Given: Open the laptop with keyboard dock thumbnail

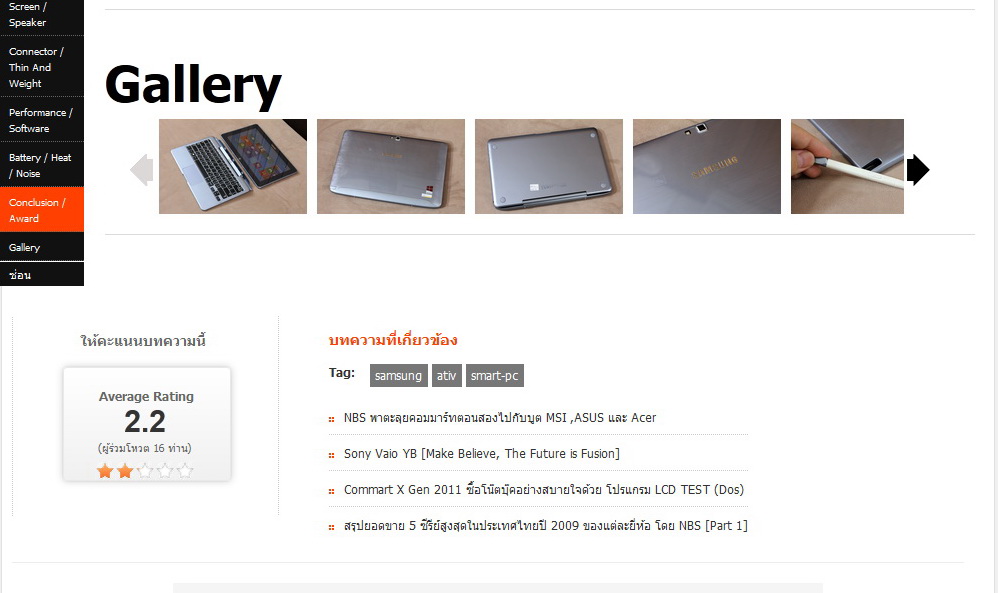Looking at the screenshot, I should click(x=233, y=166).
